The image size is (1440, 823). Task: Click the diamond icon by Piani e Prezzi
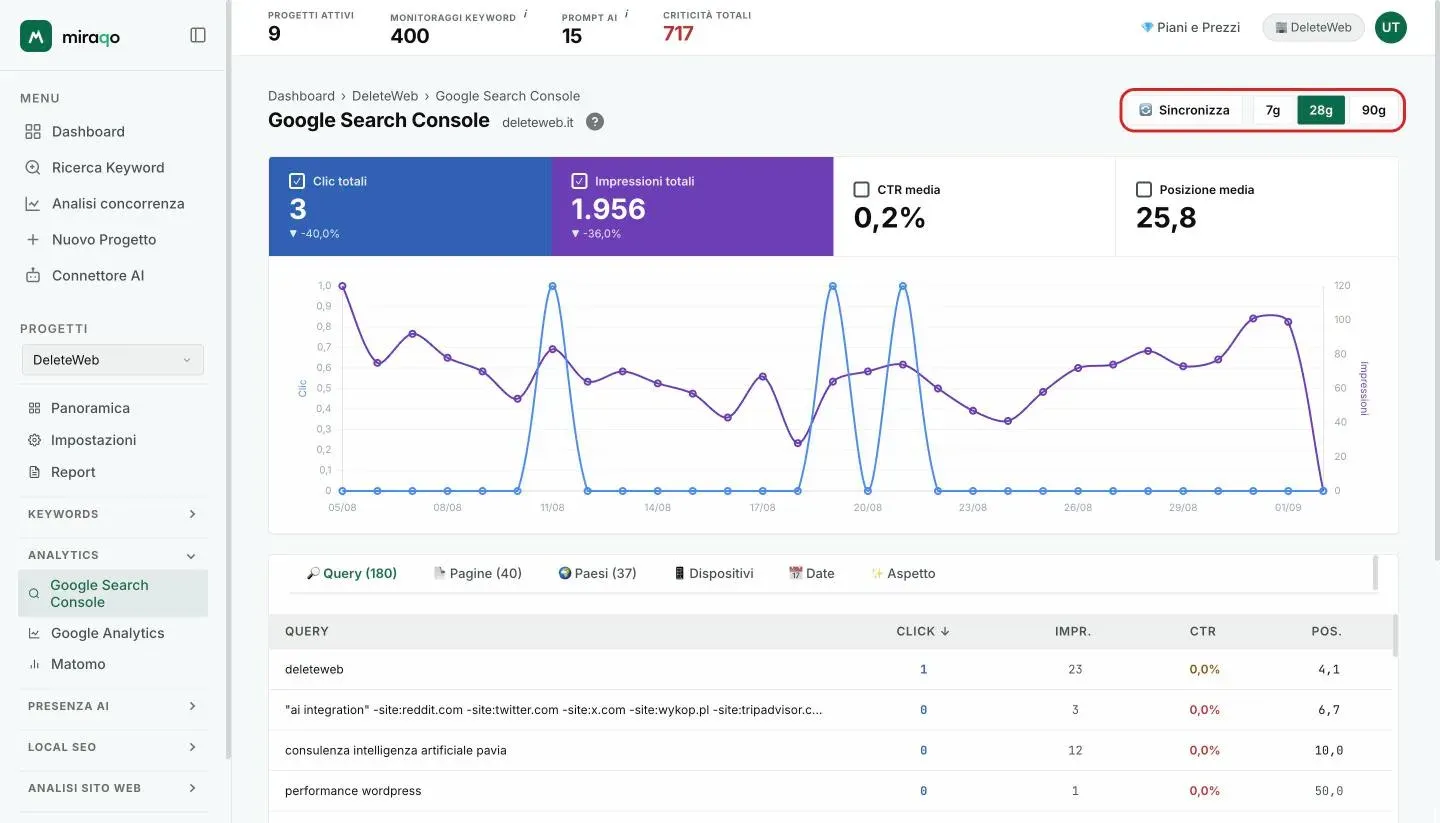[x=1147, y=28]
